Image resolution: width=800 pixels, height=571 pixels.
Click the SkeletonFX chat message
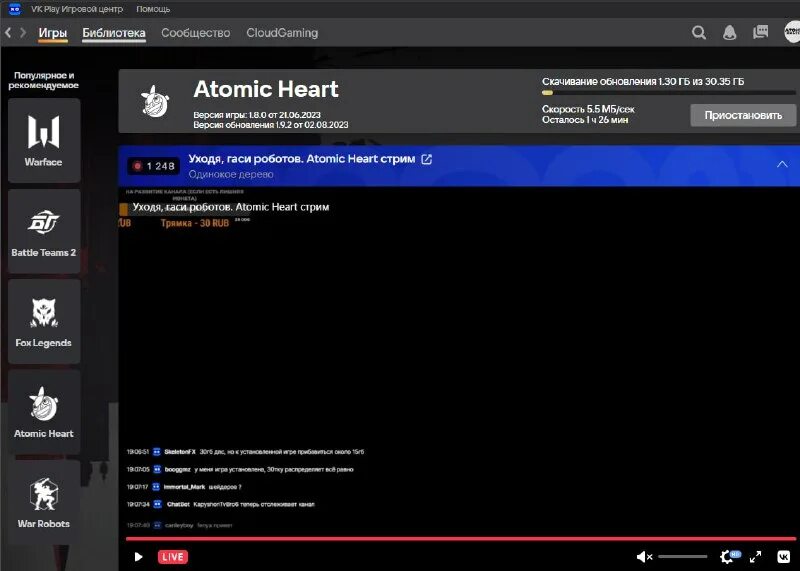[245, 452]
